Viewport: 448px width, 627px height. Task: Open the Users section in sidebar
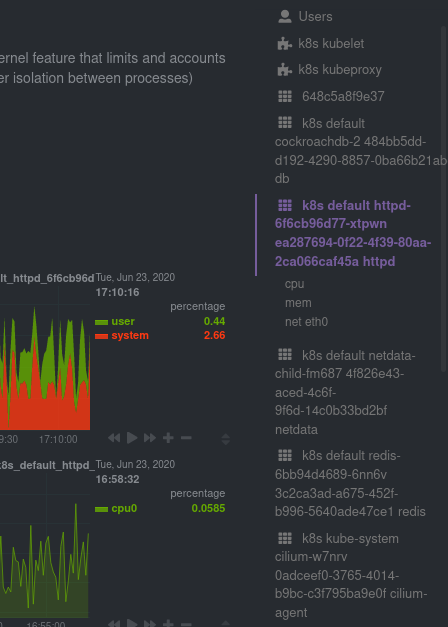305,17
